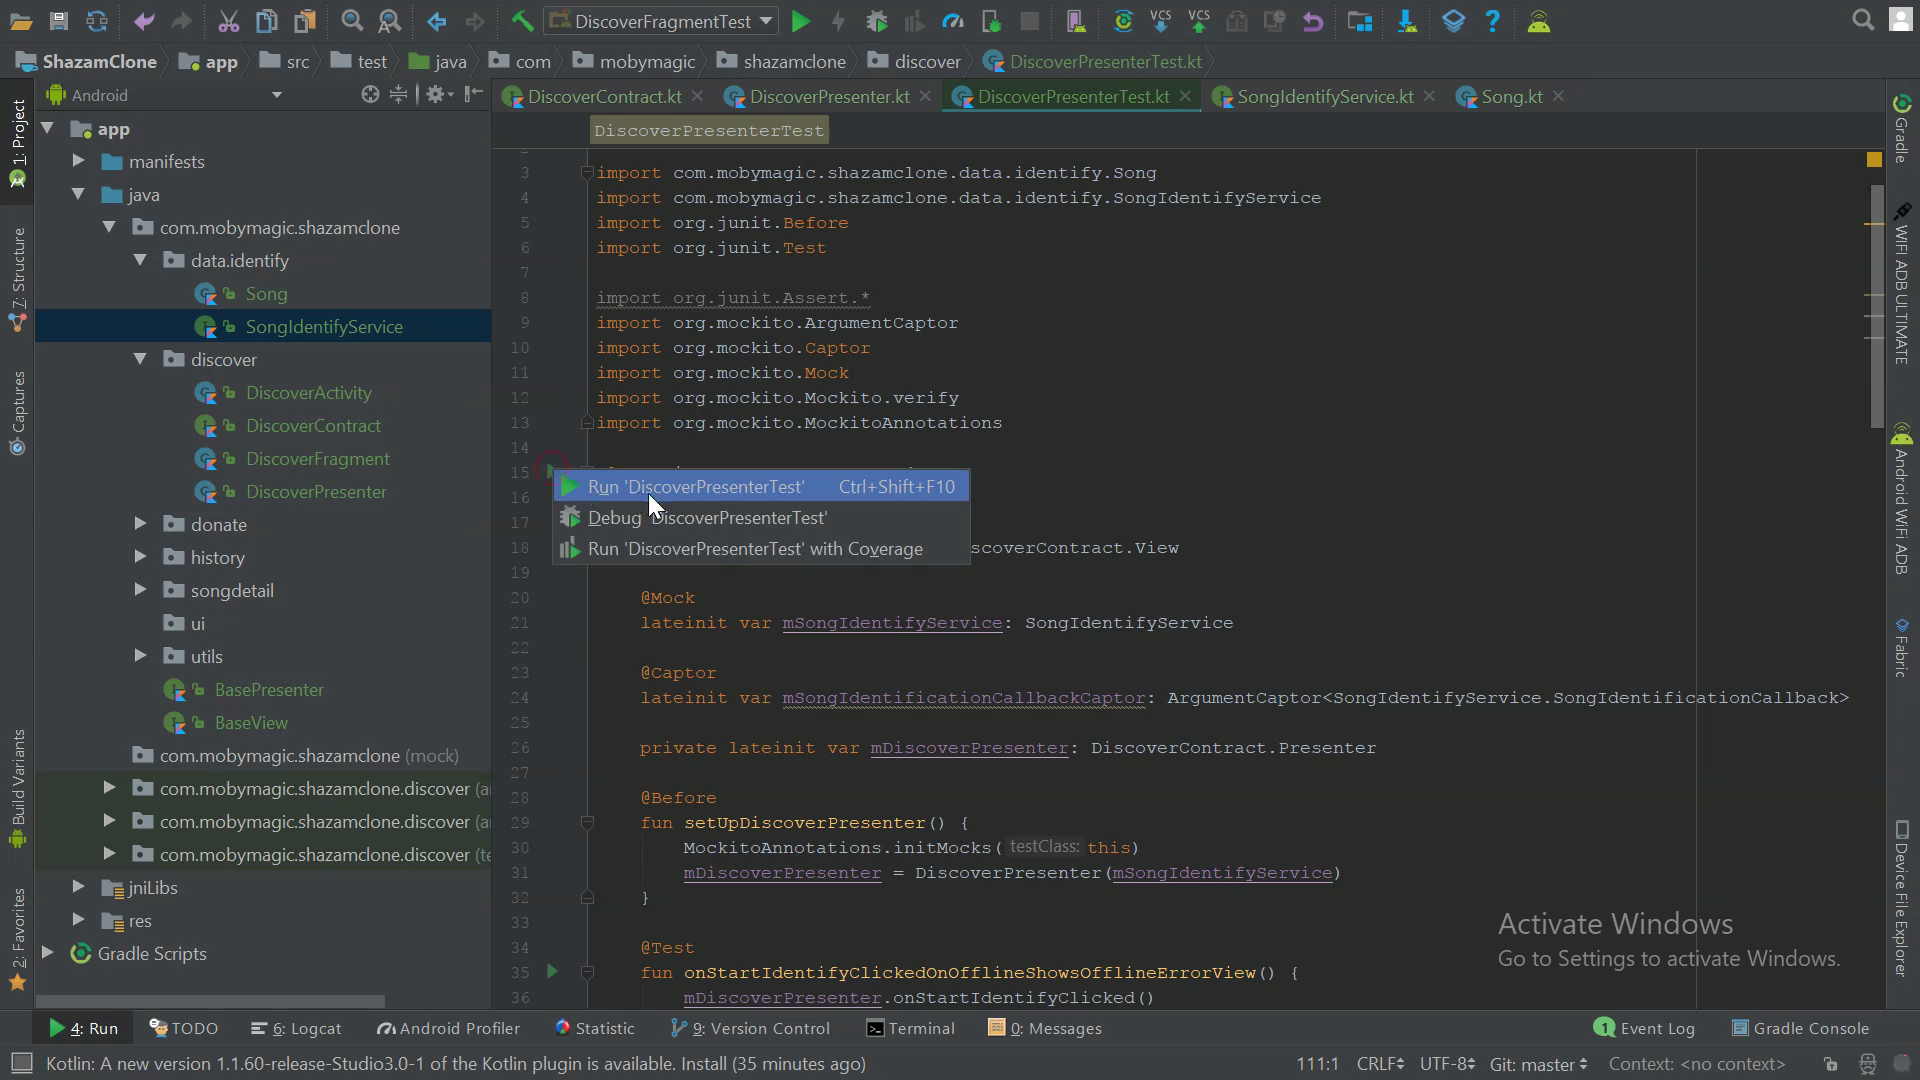Click the Save All floppy disk icon

(59, 21)
